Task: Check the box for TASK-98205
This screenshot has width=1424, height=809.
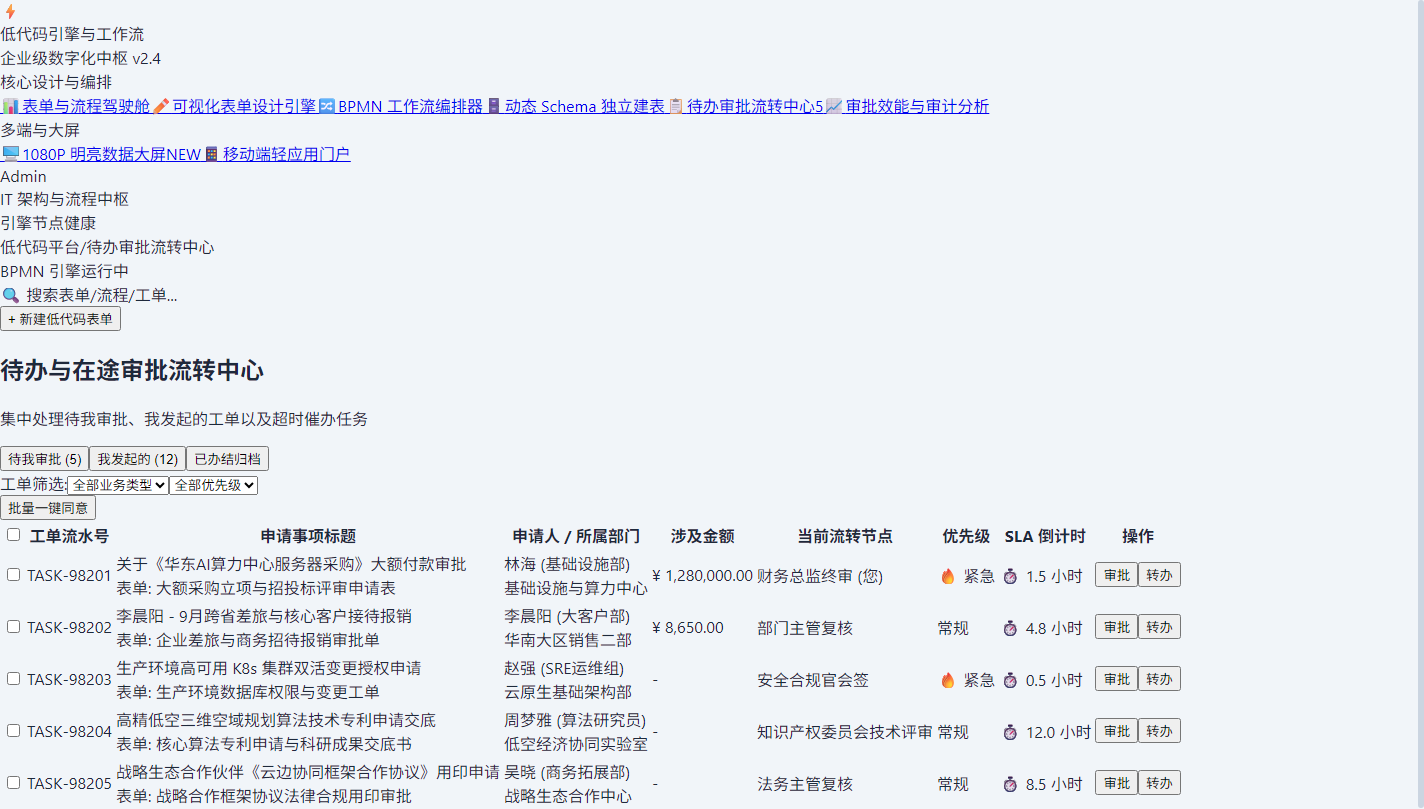Action: click(13, 783)
